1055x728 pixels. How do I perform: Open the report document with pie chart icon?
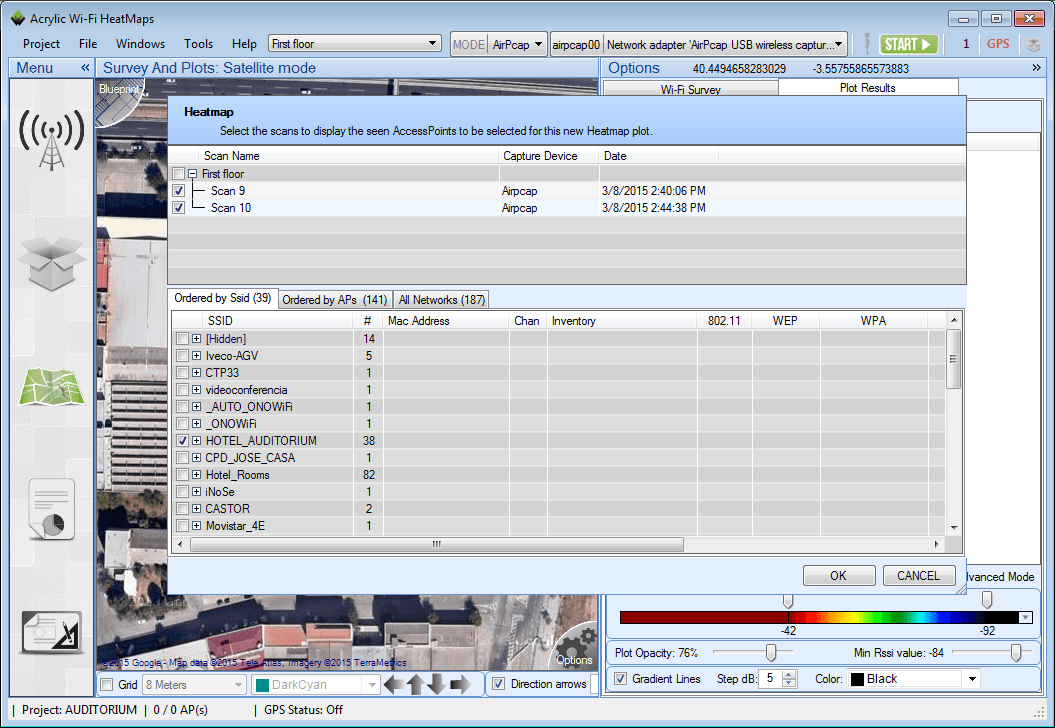tap(52, 509)
